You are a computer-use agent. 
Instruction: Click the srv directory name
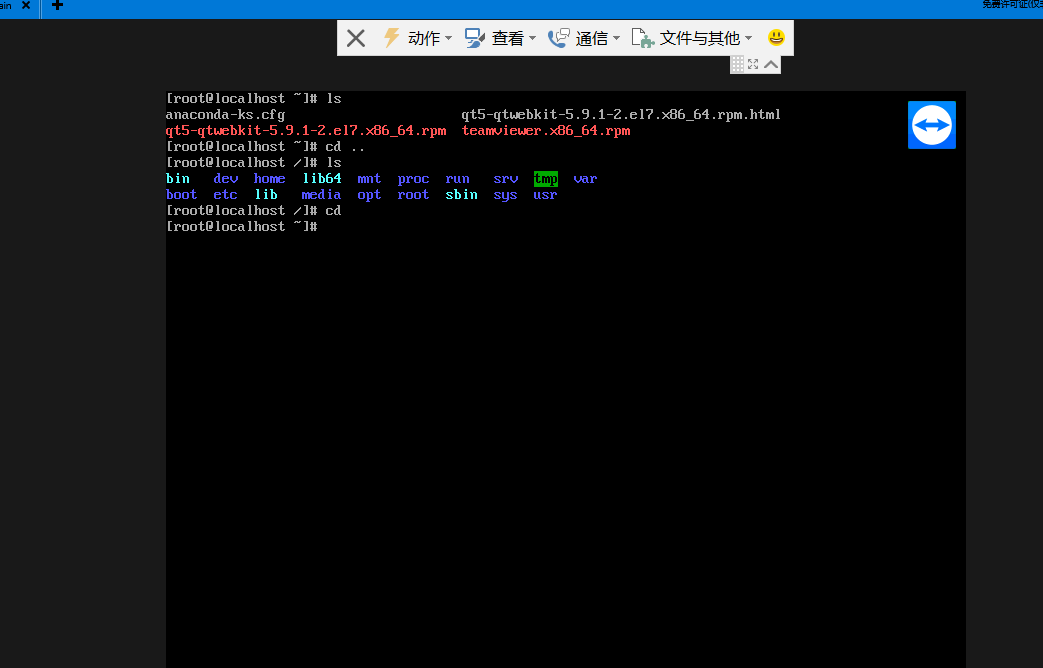click(x=506, y=178)
